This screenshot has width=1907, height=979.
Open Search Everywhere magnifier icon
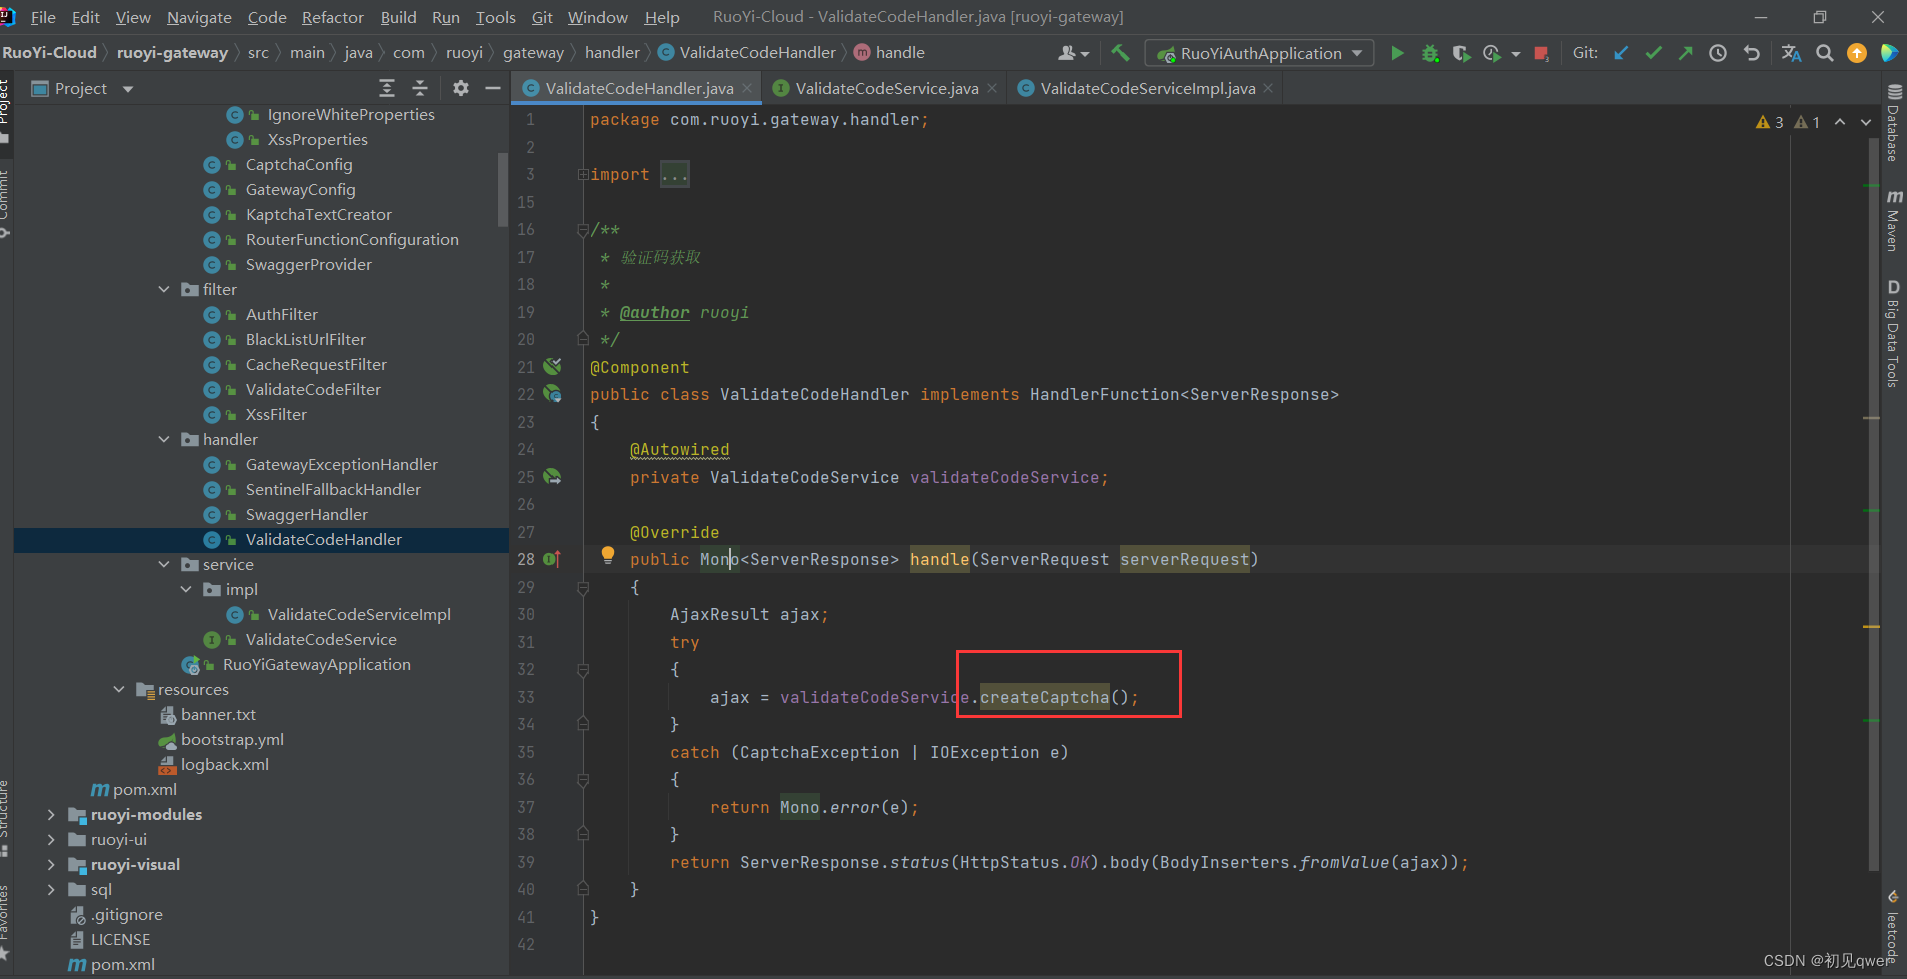(x=1825, y=53)
